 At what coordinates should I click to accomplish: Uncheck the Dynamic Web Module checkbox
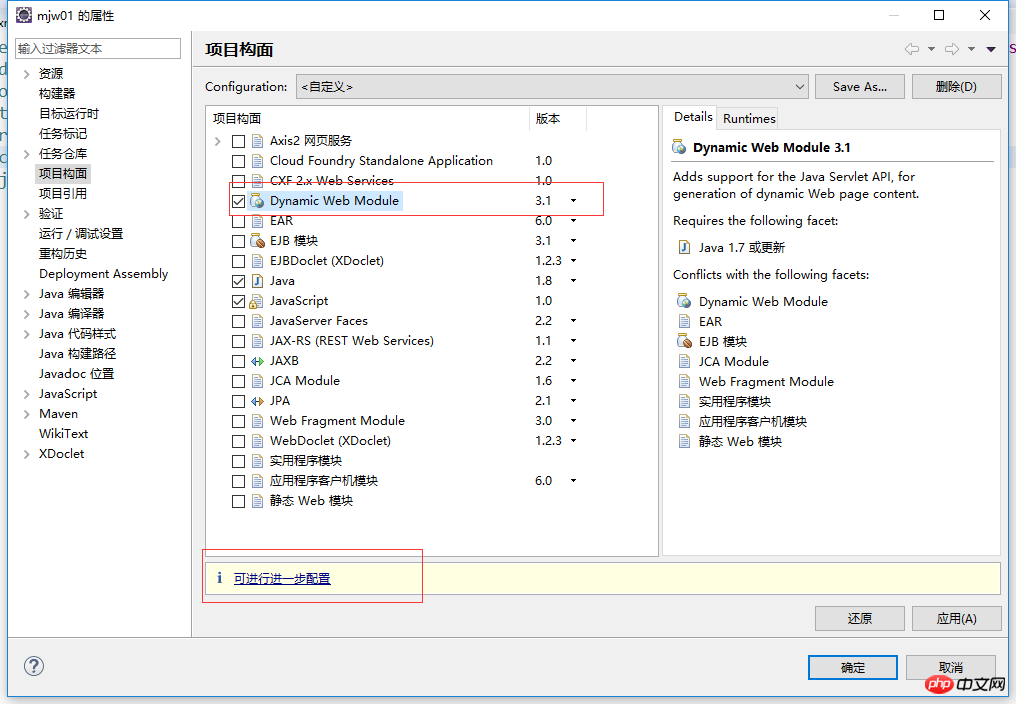click(238, 201)
